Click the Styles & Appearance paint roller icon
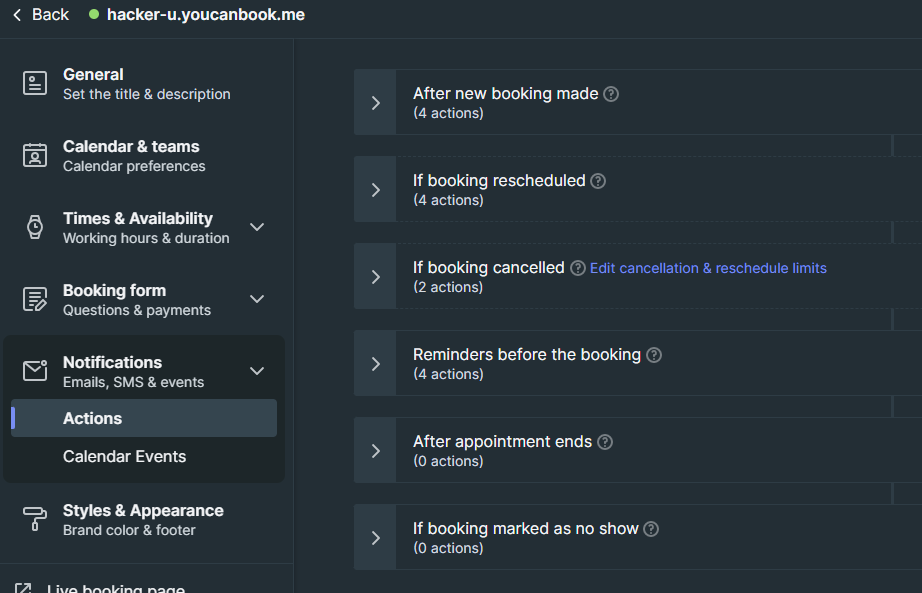The width and height of the screenshot is (922, 593). tap(35, 519)
